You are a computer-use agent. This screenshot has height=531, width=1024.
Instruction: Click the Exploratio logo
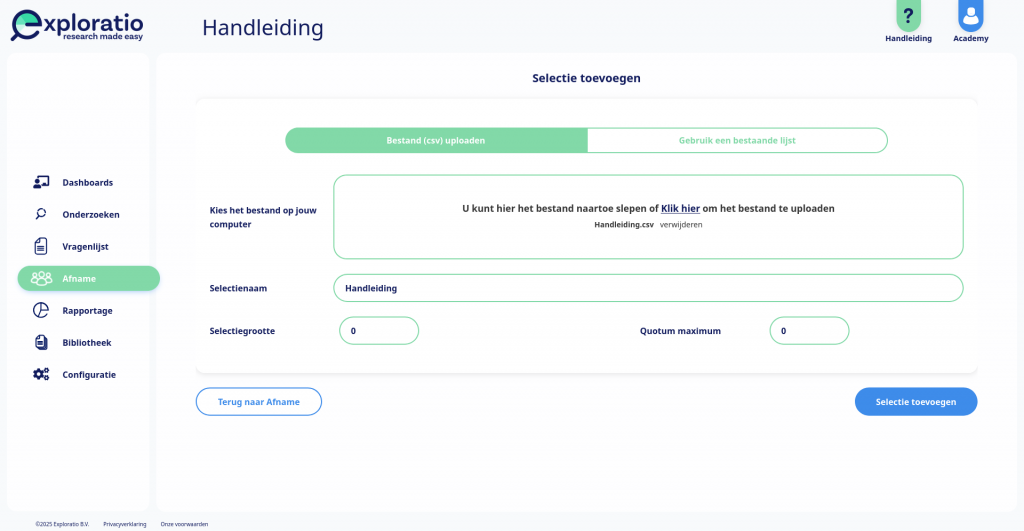(77, 26)
